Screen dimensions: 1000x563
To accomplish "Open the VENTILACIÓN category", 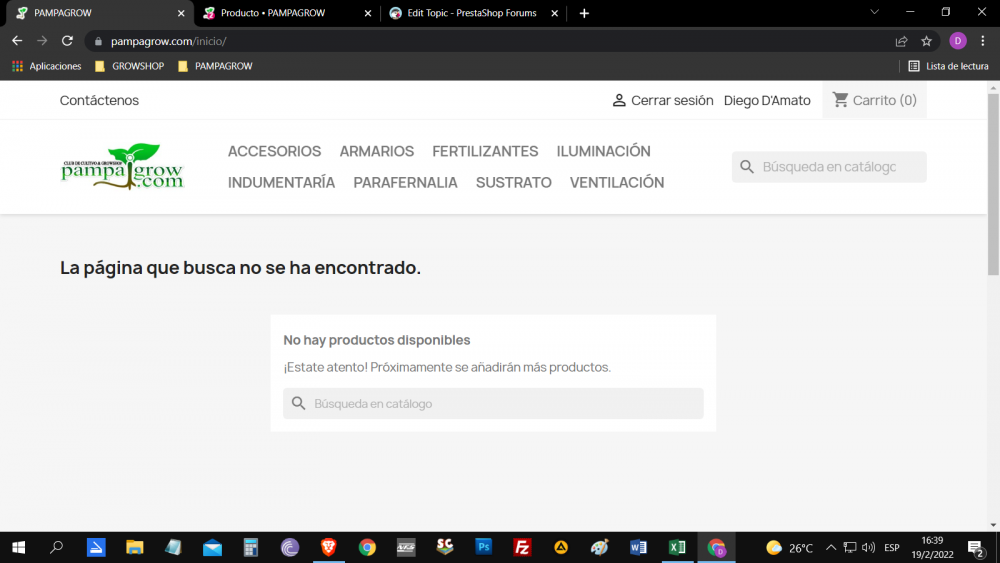I will point(617,182).
